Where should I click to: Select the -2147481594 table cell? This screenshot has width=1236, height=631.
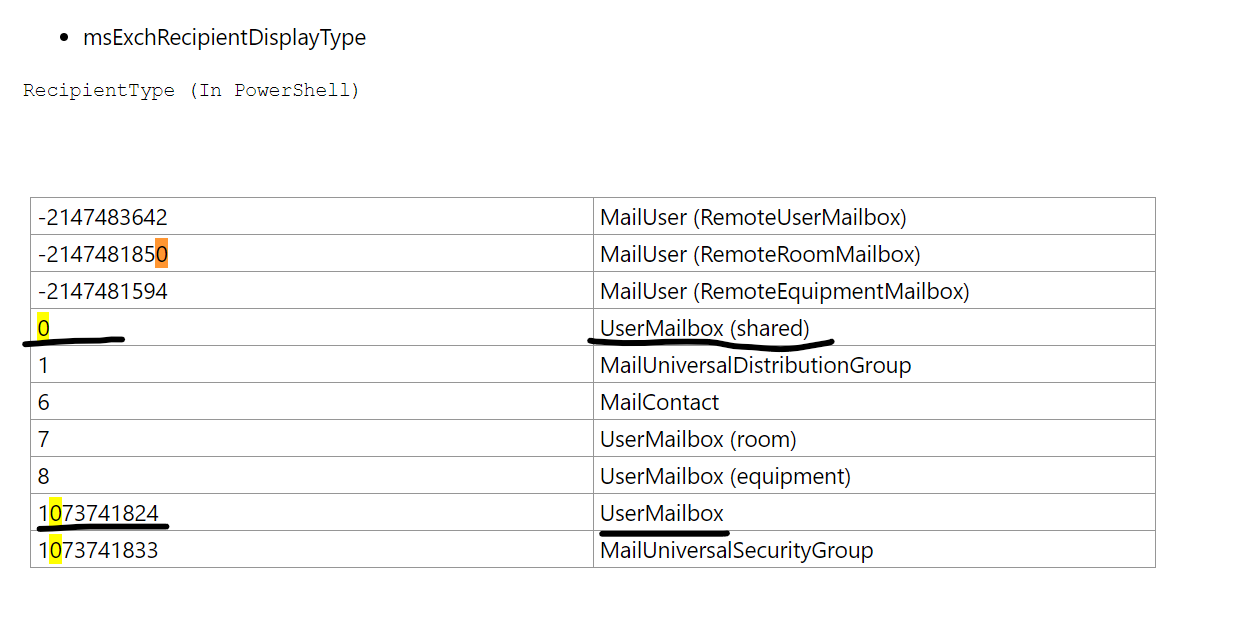(x=312, y=291)
